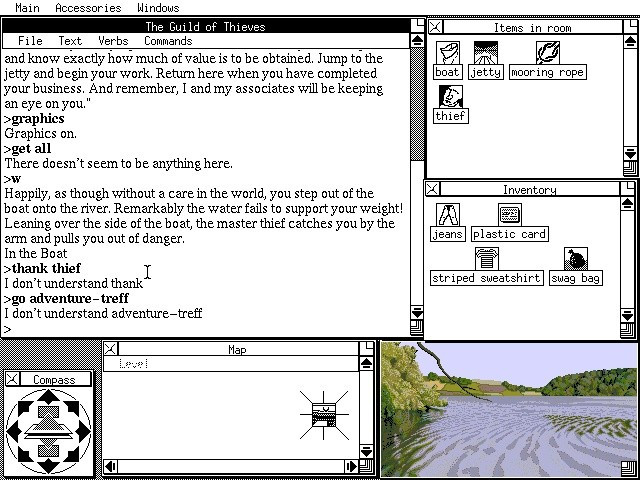Click the size gadget of Guild of Thieves window
The width and height of the screenshot is (640, 480).
(417, 328)
